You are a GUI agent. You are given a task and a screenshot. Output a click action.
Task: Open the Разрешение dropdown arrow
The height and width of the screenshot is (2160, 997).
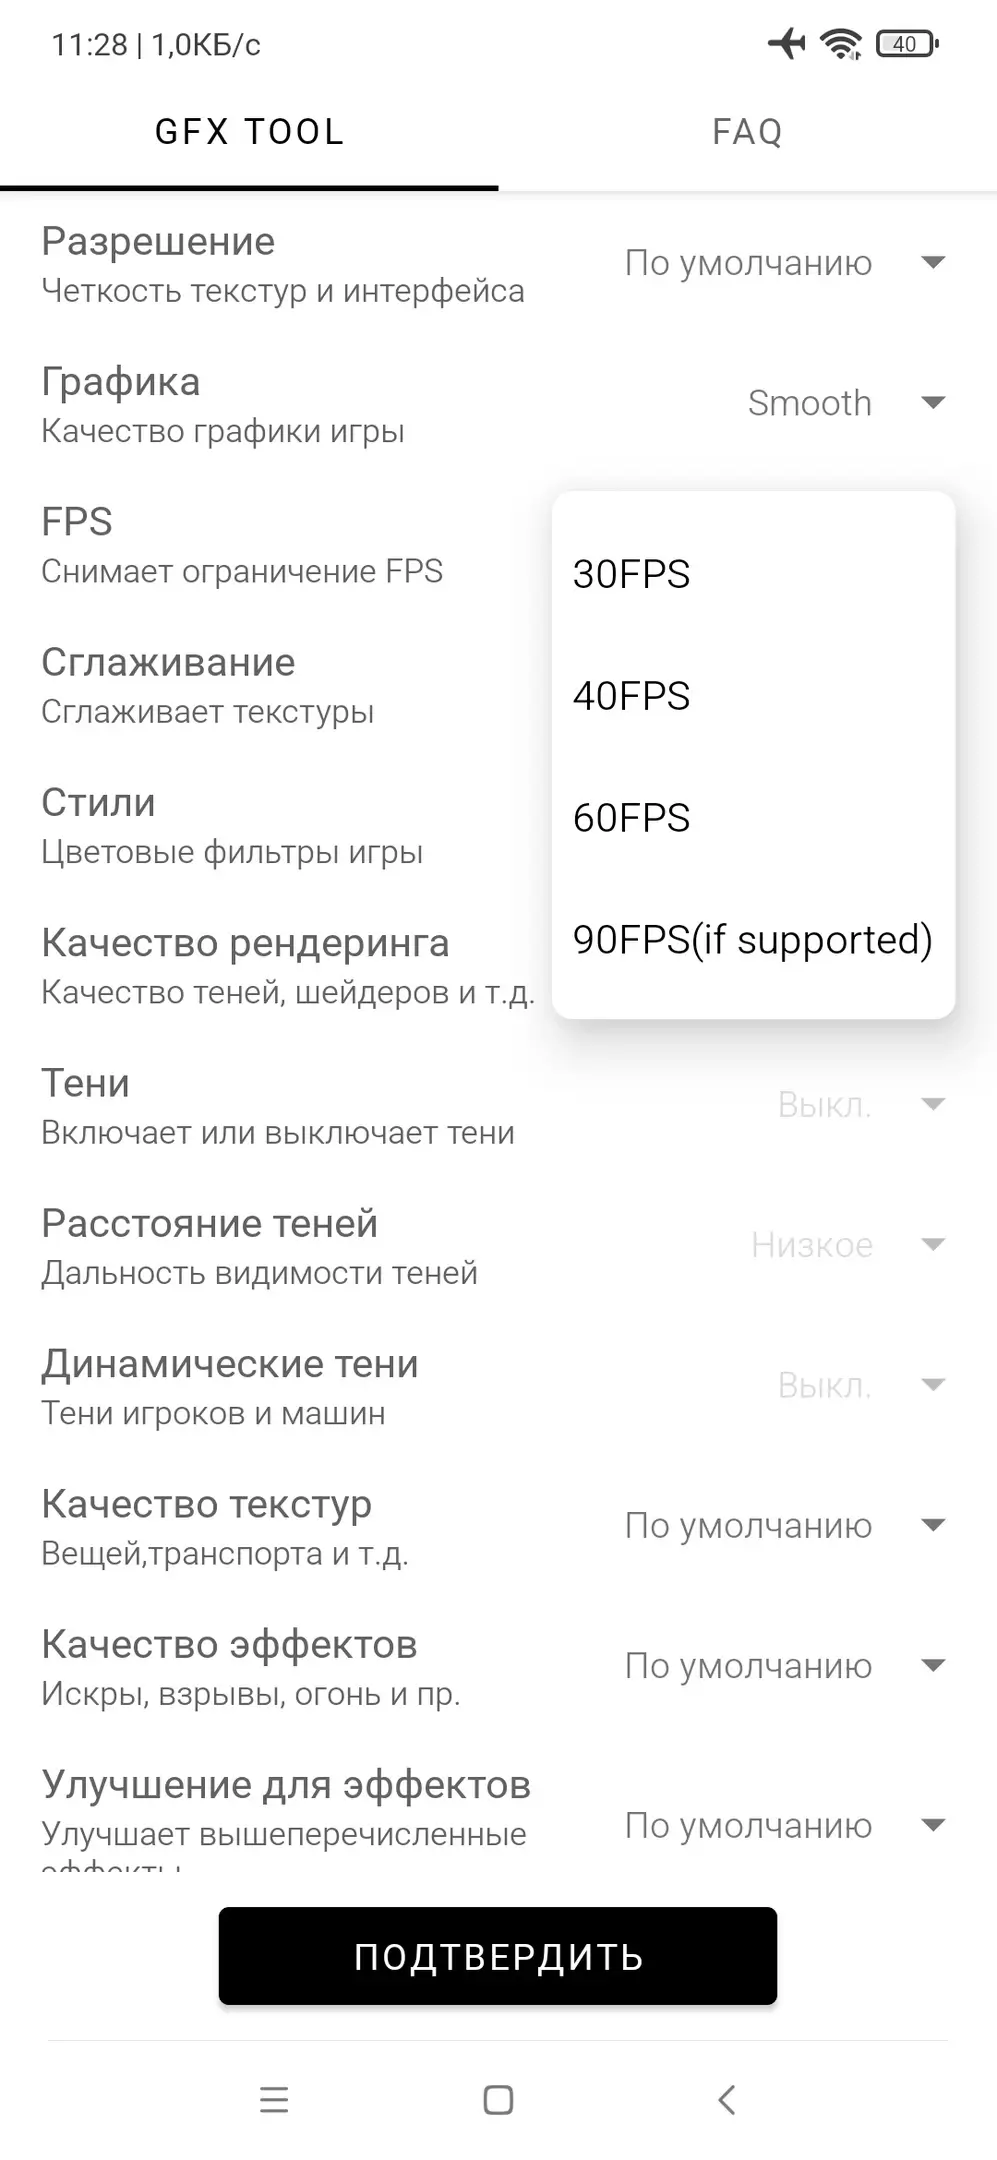point(932,263)
